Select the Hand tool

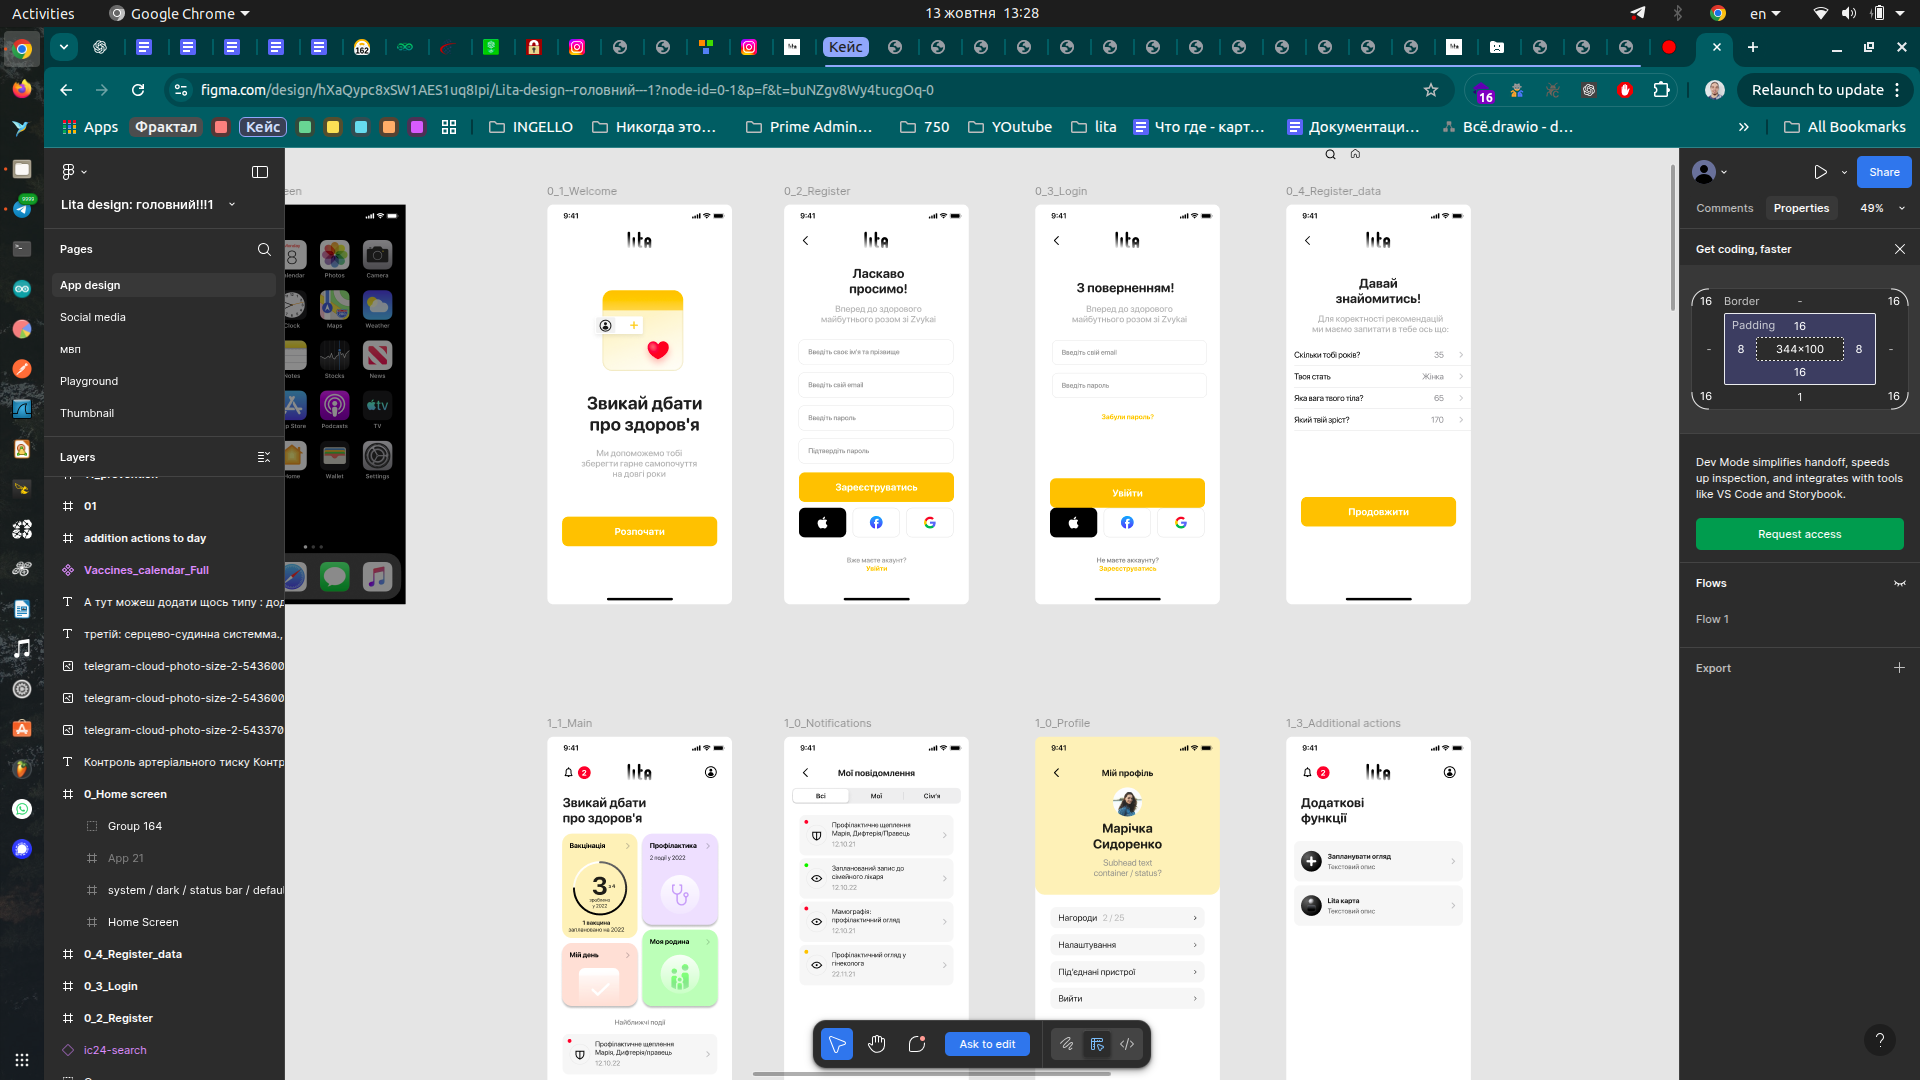877,1044
